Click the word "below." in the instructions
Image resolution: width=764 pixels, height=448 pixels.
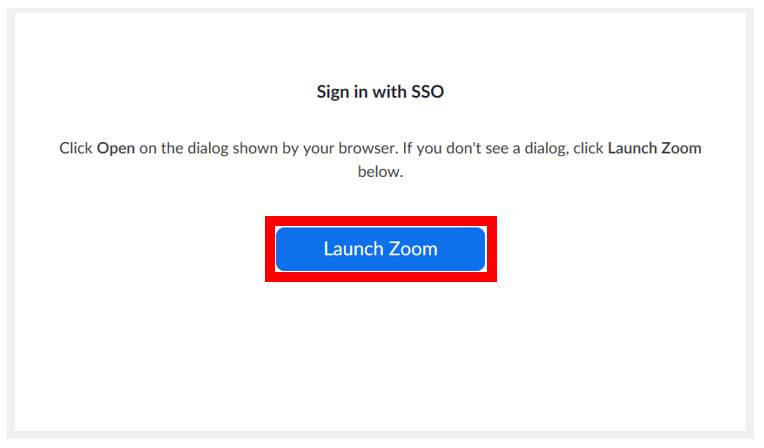[x=380, y=171]
